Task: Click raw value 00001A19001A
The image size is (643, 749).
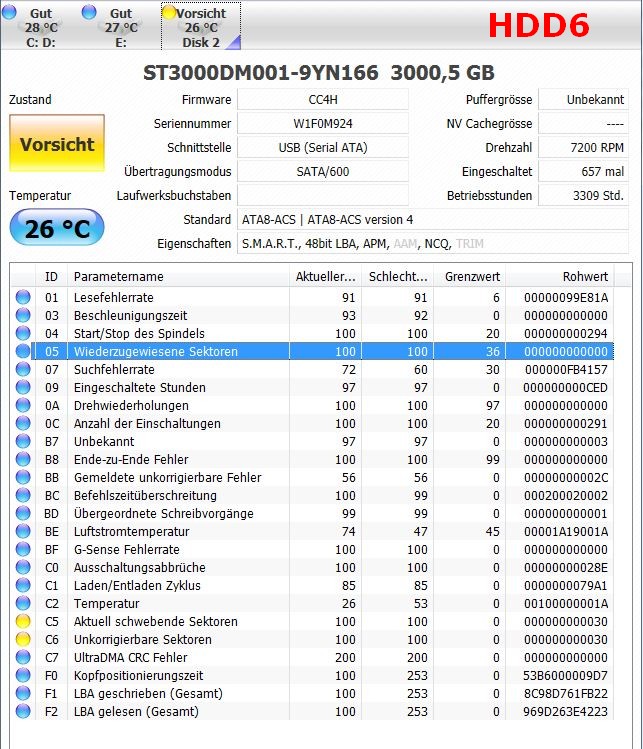Action: [566, 532]
